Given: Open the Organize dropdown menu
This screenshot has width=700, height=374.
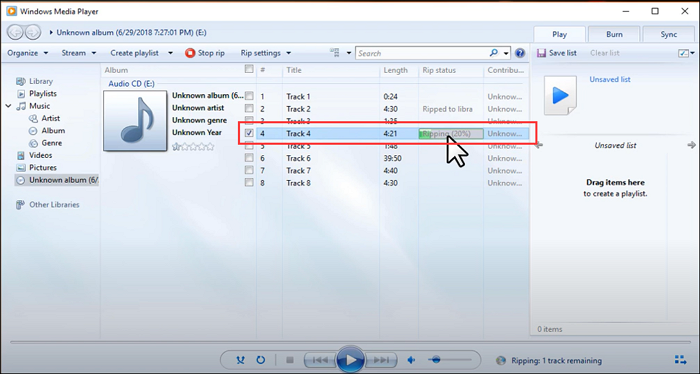Looking at the screenshot, I should pyautogui.click(x=28, y=53).
